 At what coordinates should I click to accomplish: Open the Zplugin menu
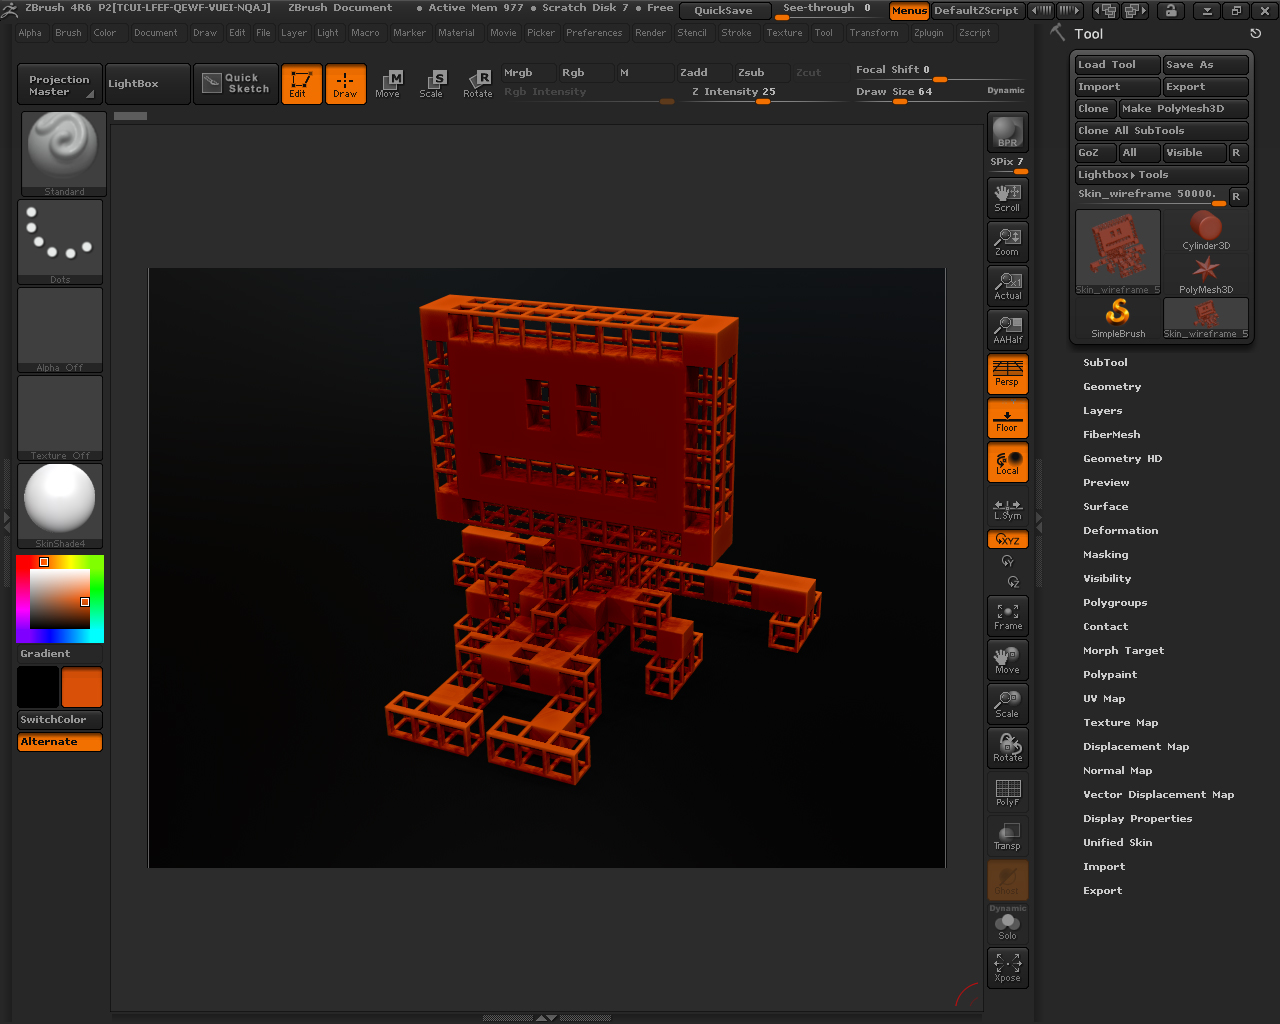pos(928,33)
